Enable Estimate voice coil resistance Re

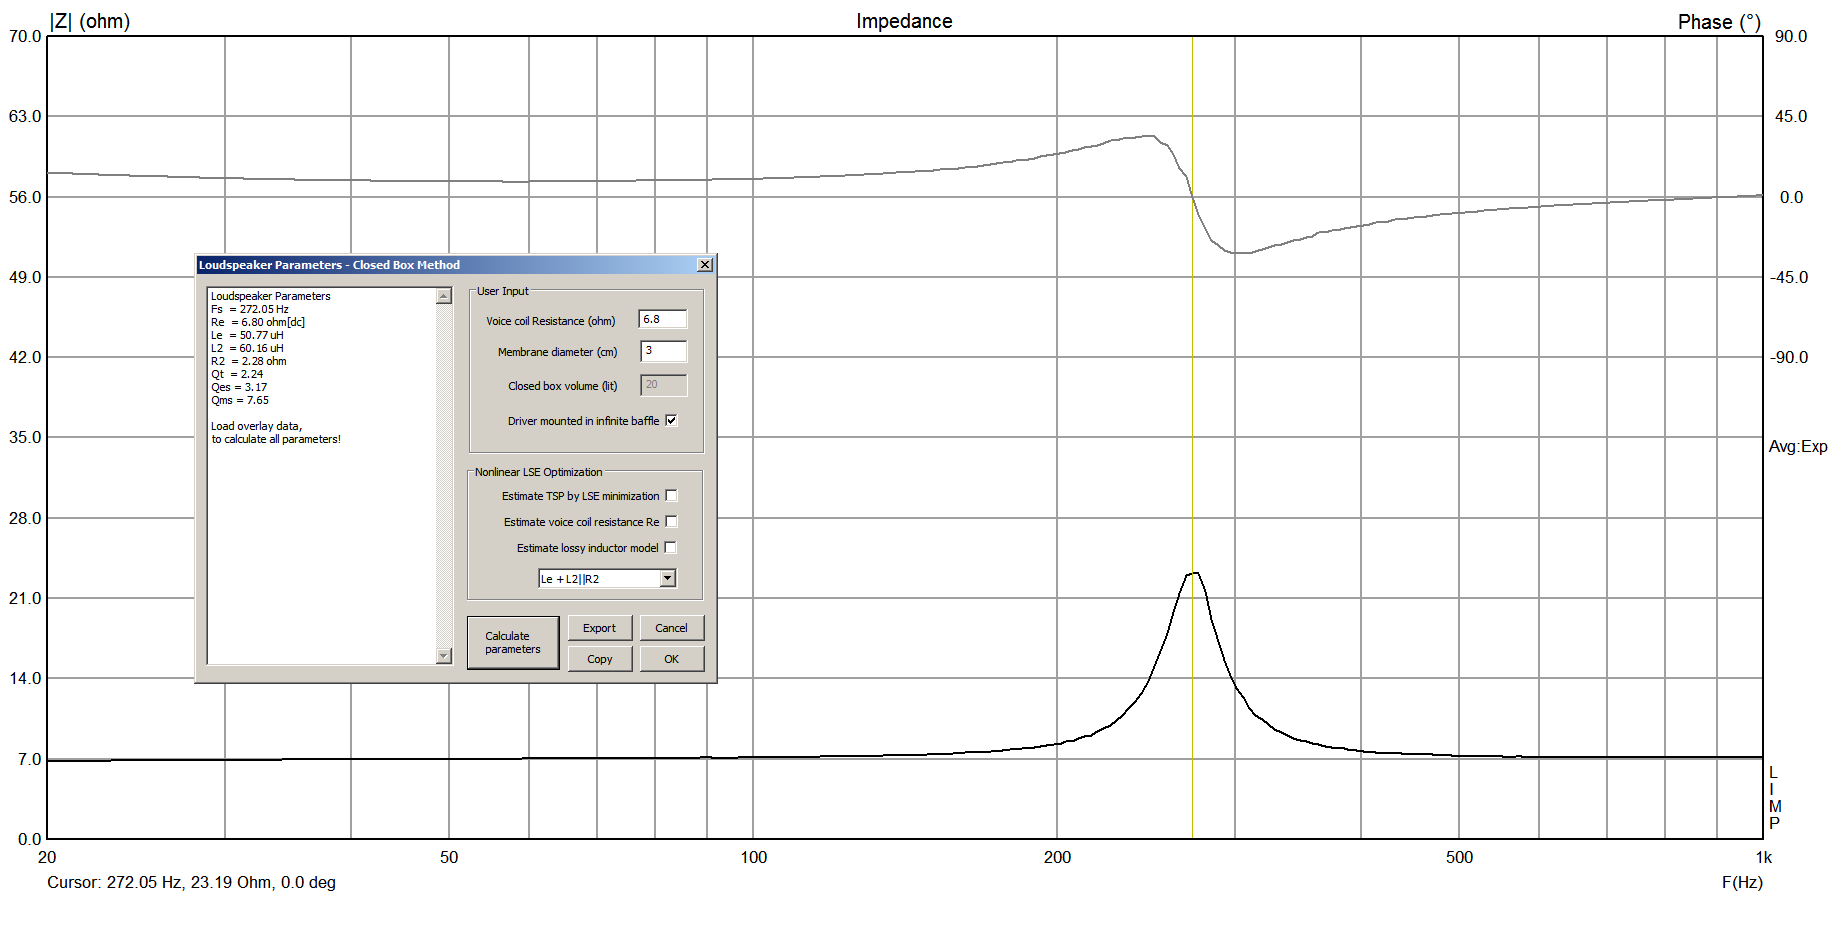671,522
